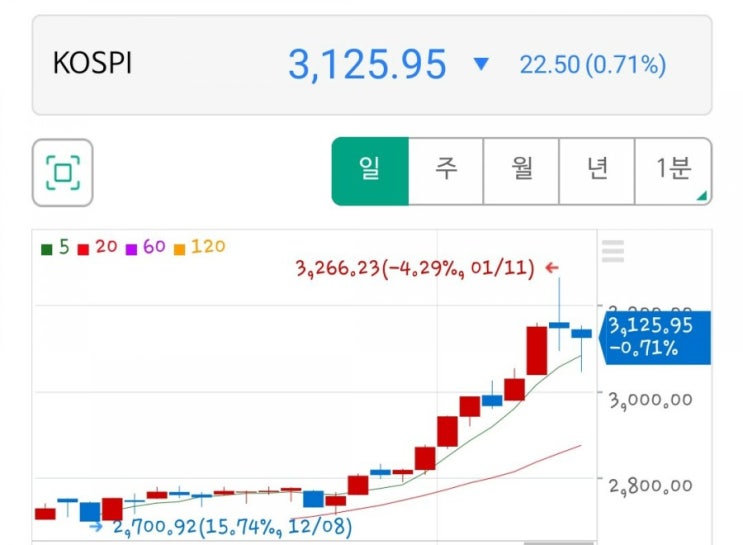The width and height of the screenshot is (743, 545).
Task: Click the red 20-day moving average swatch
Action: [83, 249]
